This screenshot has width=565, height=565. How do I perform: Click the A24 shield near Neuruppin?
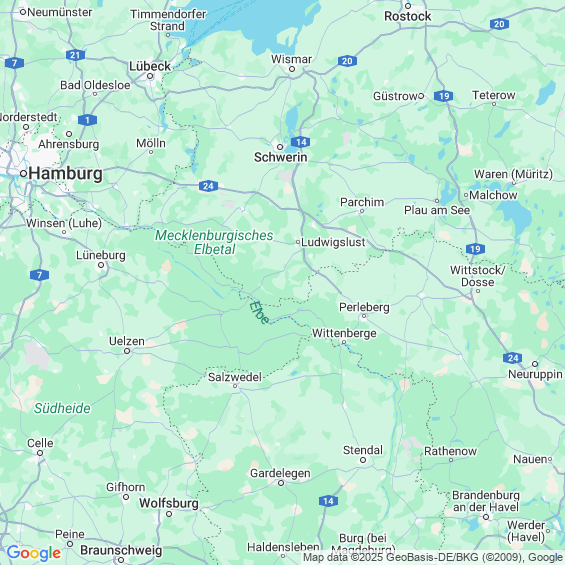[512, 358]
